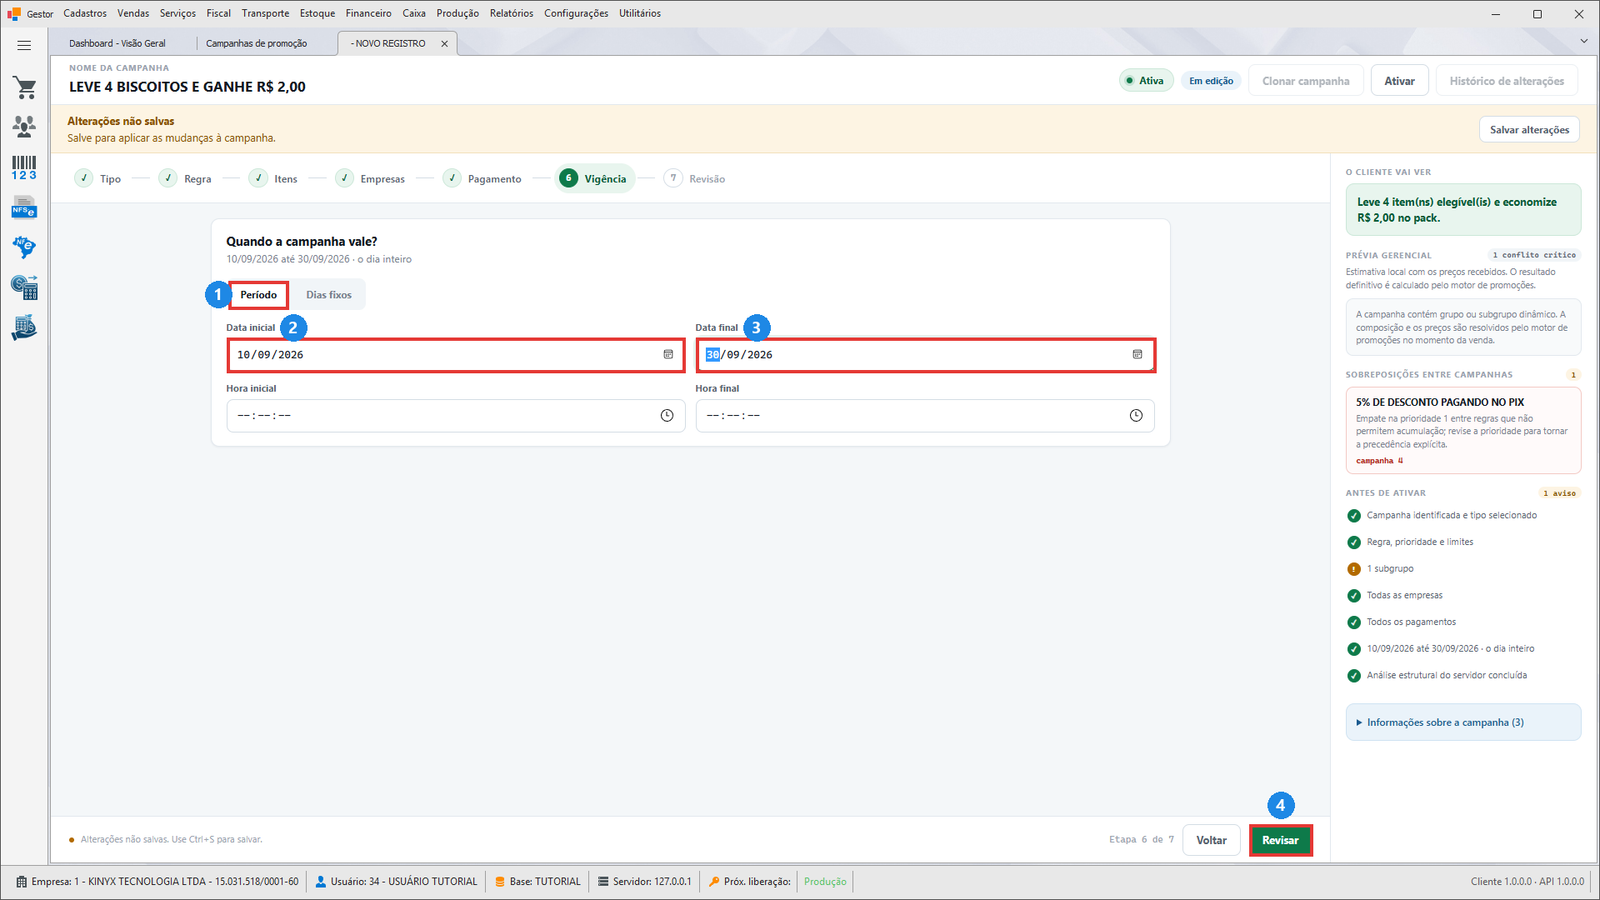Open the barcode 123 module in sidebar

[24, 167]
